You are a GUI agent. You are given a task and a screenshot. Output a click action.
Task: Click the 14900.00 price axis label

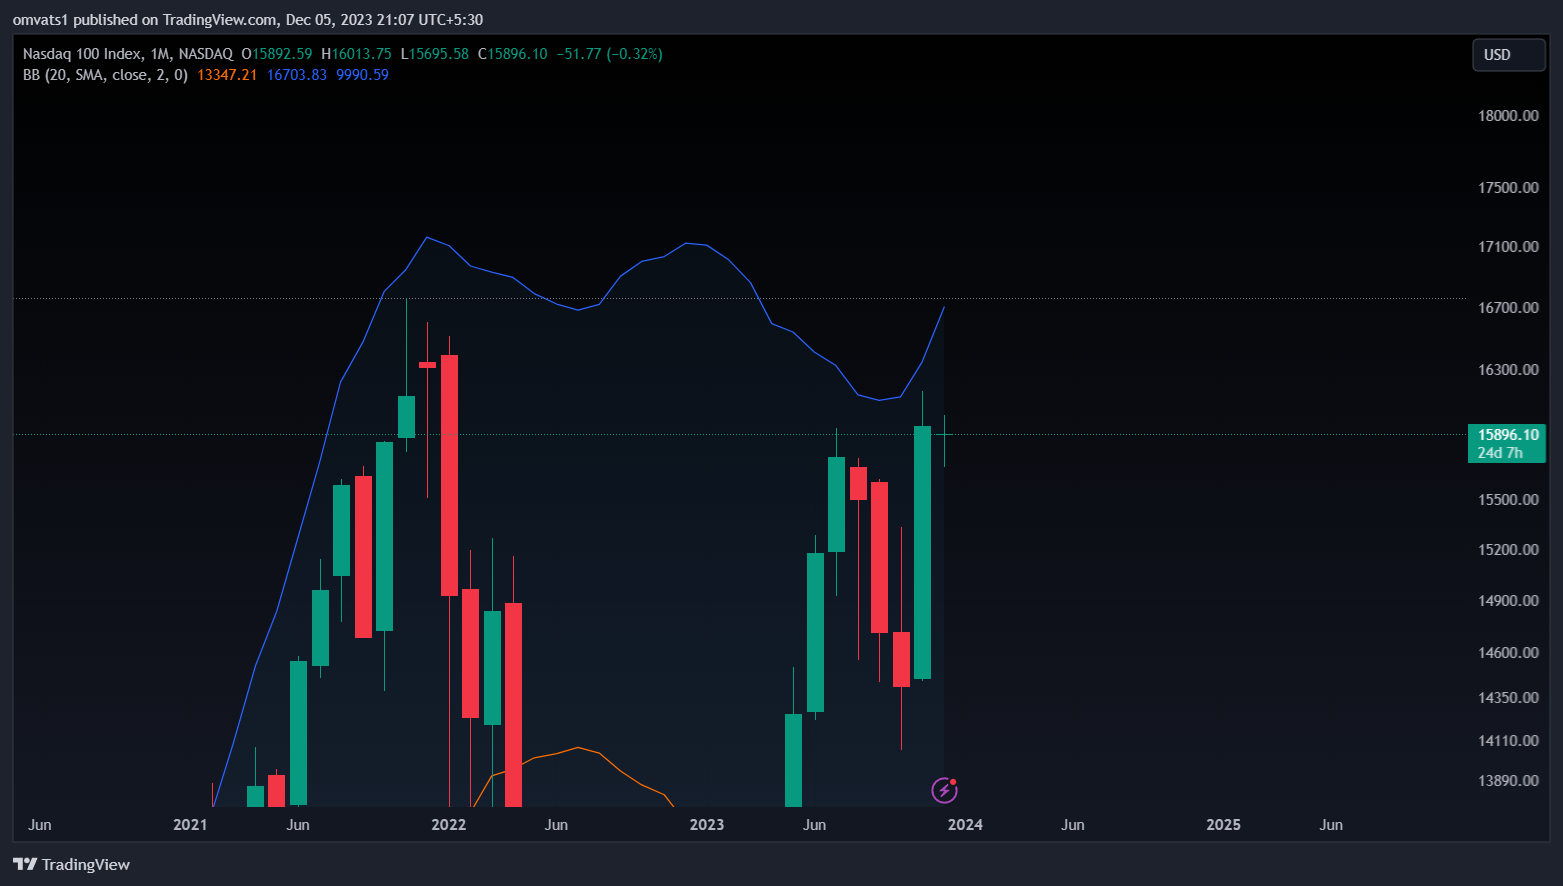coord(1508,601)
